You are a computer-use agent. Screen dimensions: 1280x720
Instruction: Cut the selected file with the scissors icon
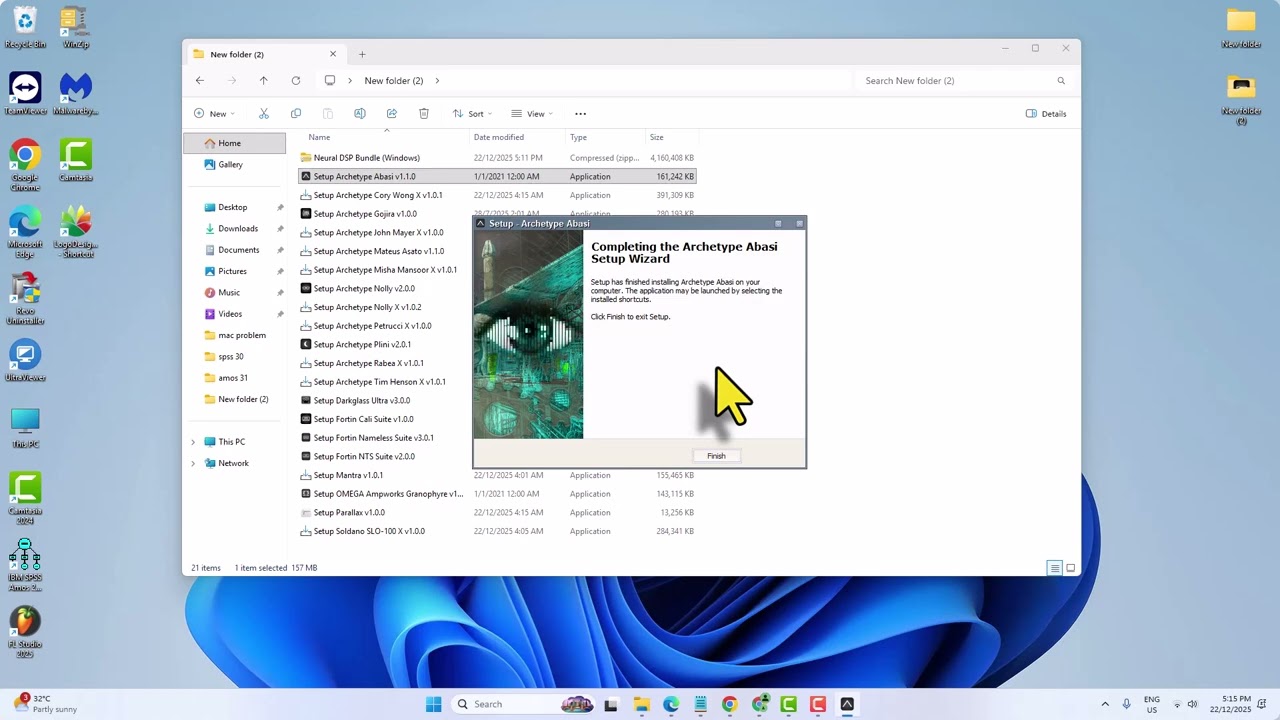[x=264, y=114]
